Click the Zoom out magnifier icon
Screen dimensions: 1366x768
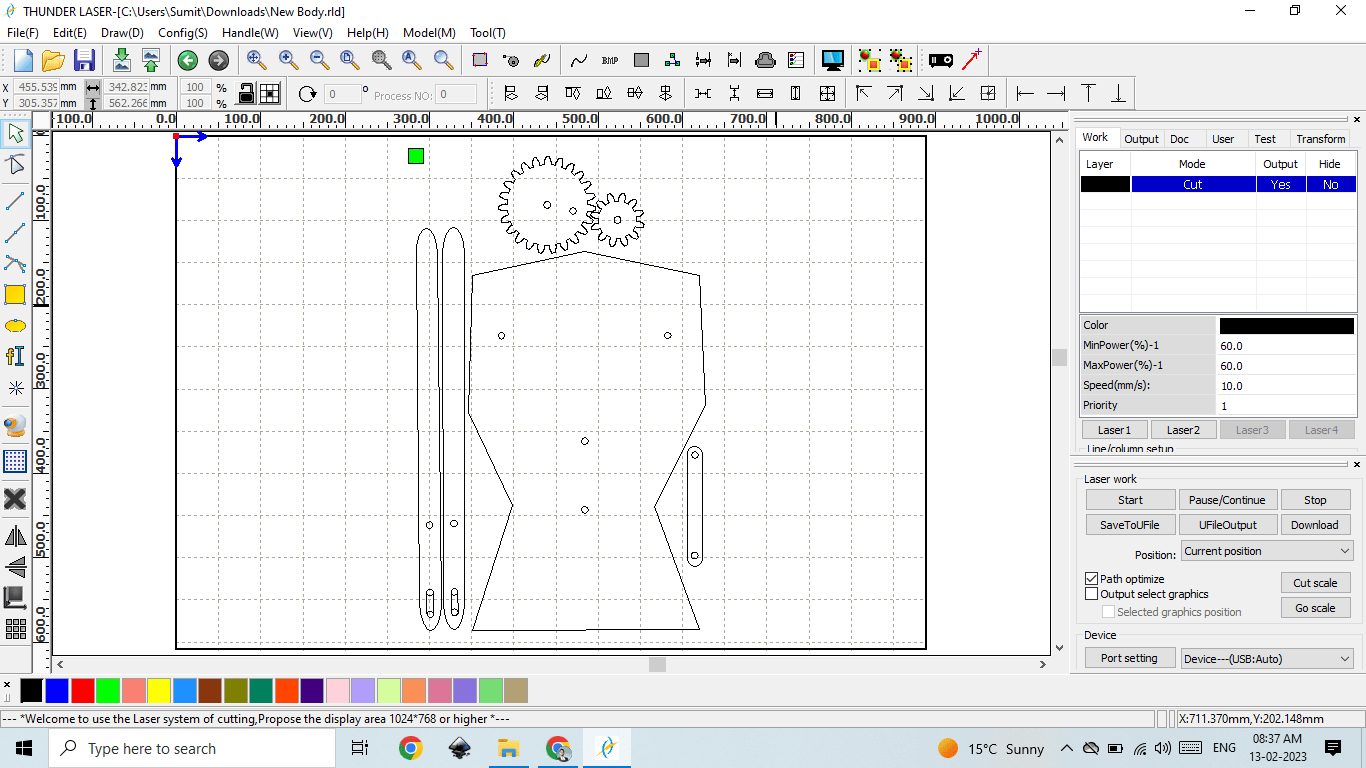pyautogui.click(x=319, y=60)
